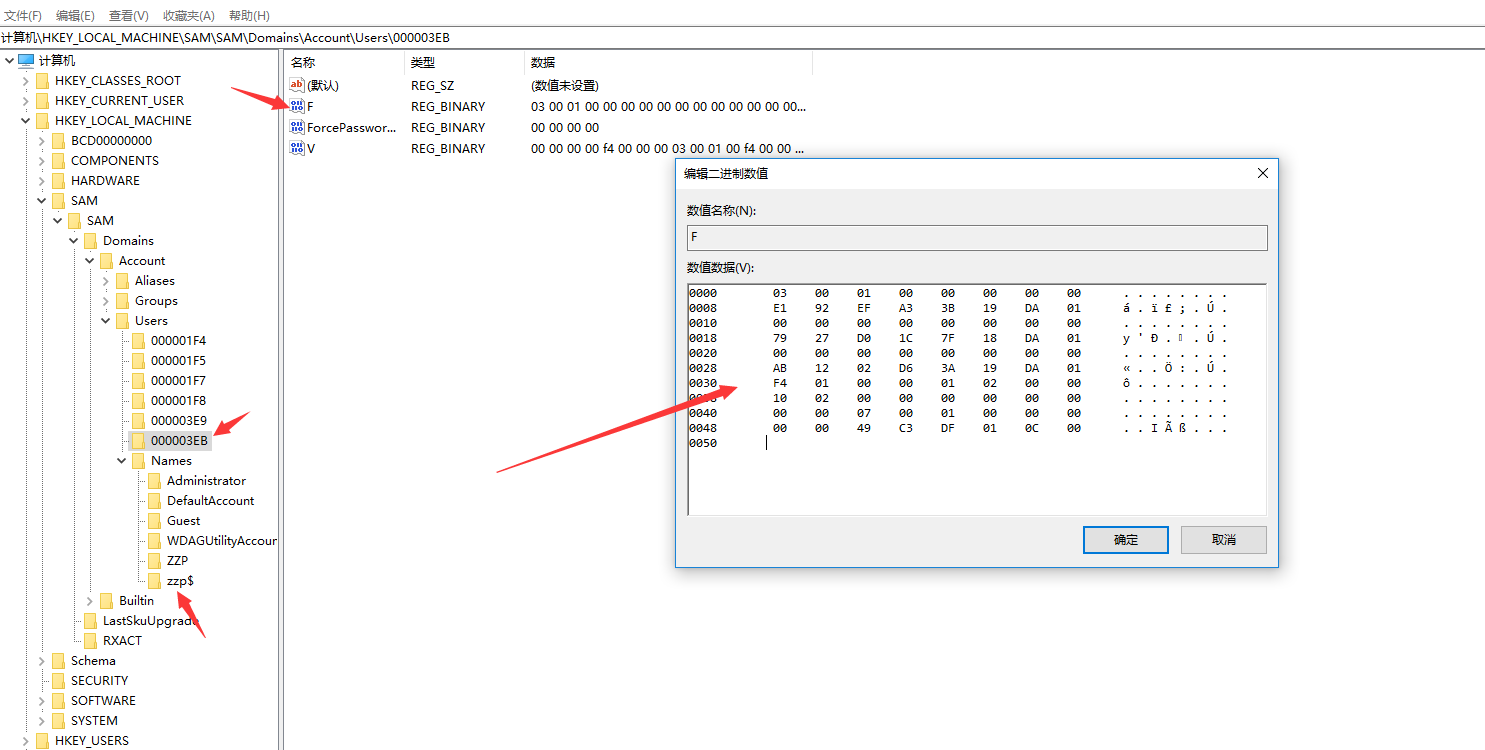This screenshot has height=750, width=1485.
Task: Collapse the Users key
Action: [106, 320]
